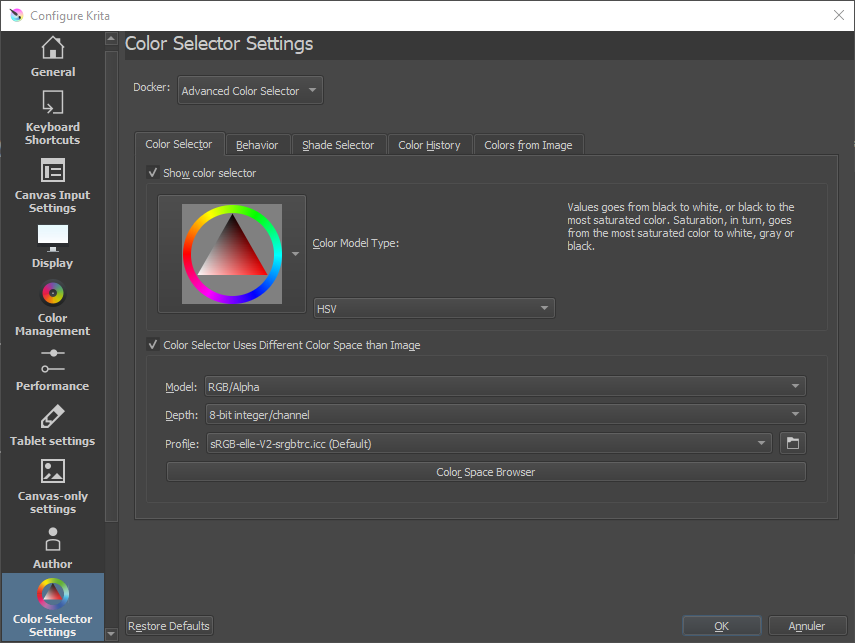The height and width of the screenshot is (643, 855).
Task: Click the color wheel triangle selector preview
Action: 232,254
